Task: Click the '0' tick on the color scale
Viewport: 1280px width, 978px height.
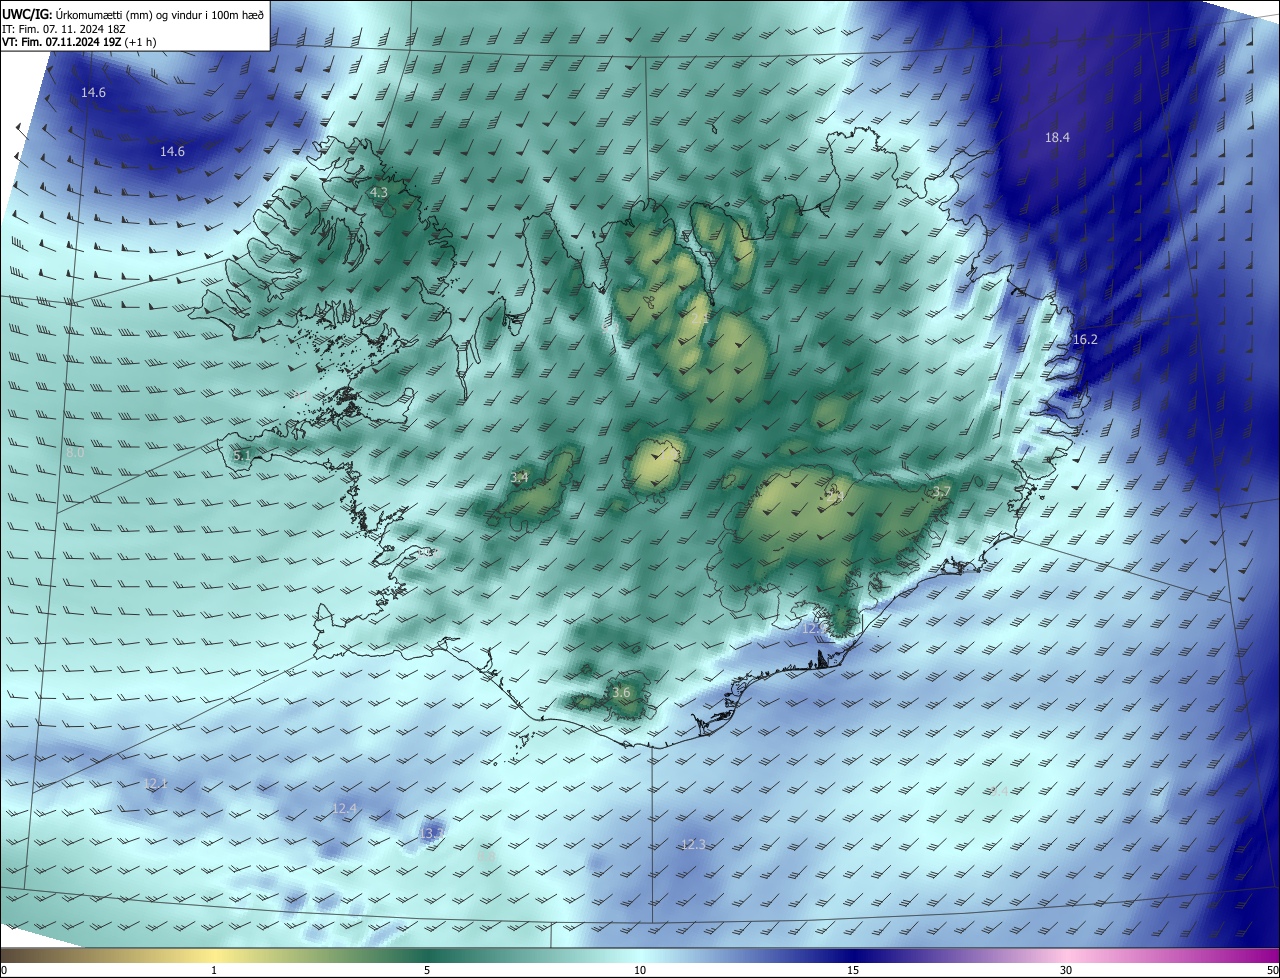Action: (3, 971)
